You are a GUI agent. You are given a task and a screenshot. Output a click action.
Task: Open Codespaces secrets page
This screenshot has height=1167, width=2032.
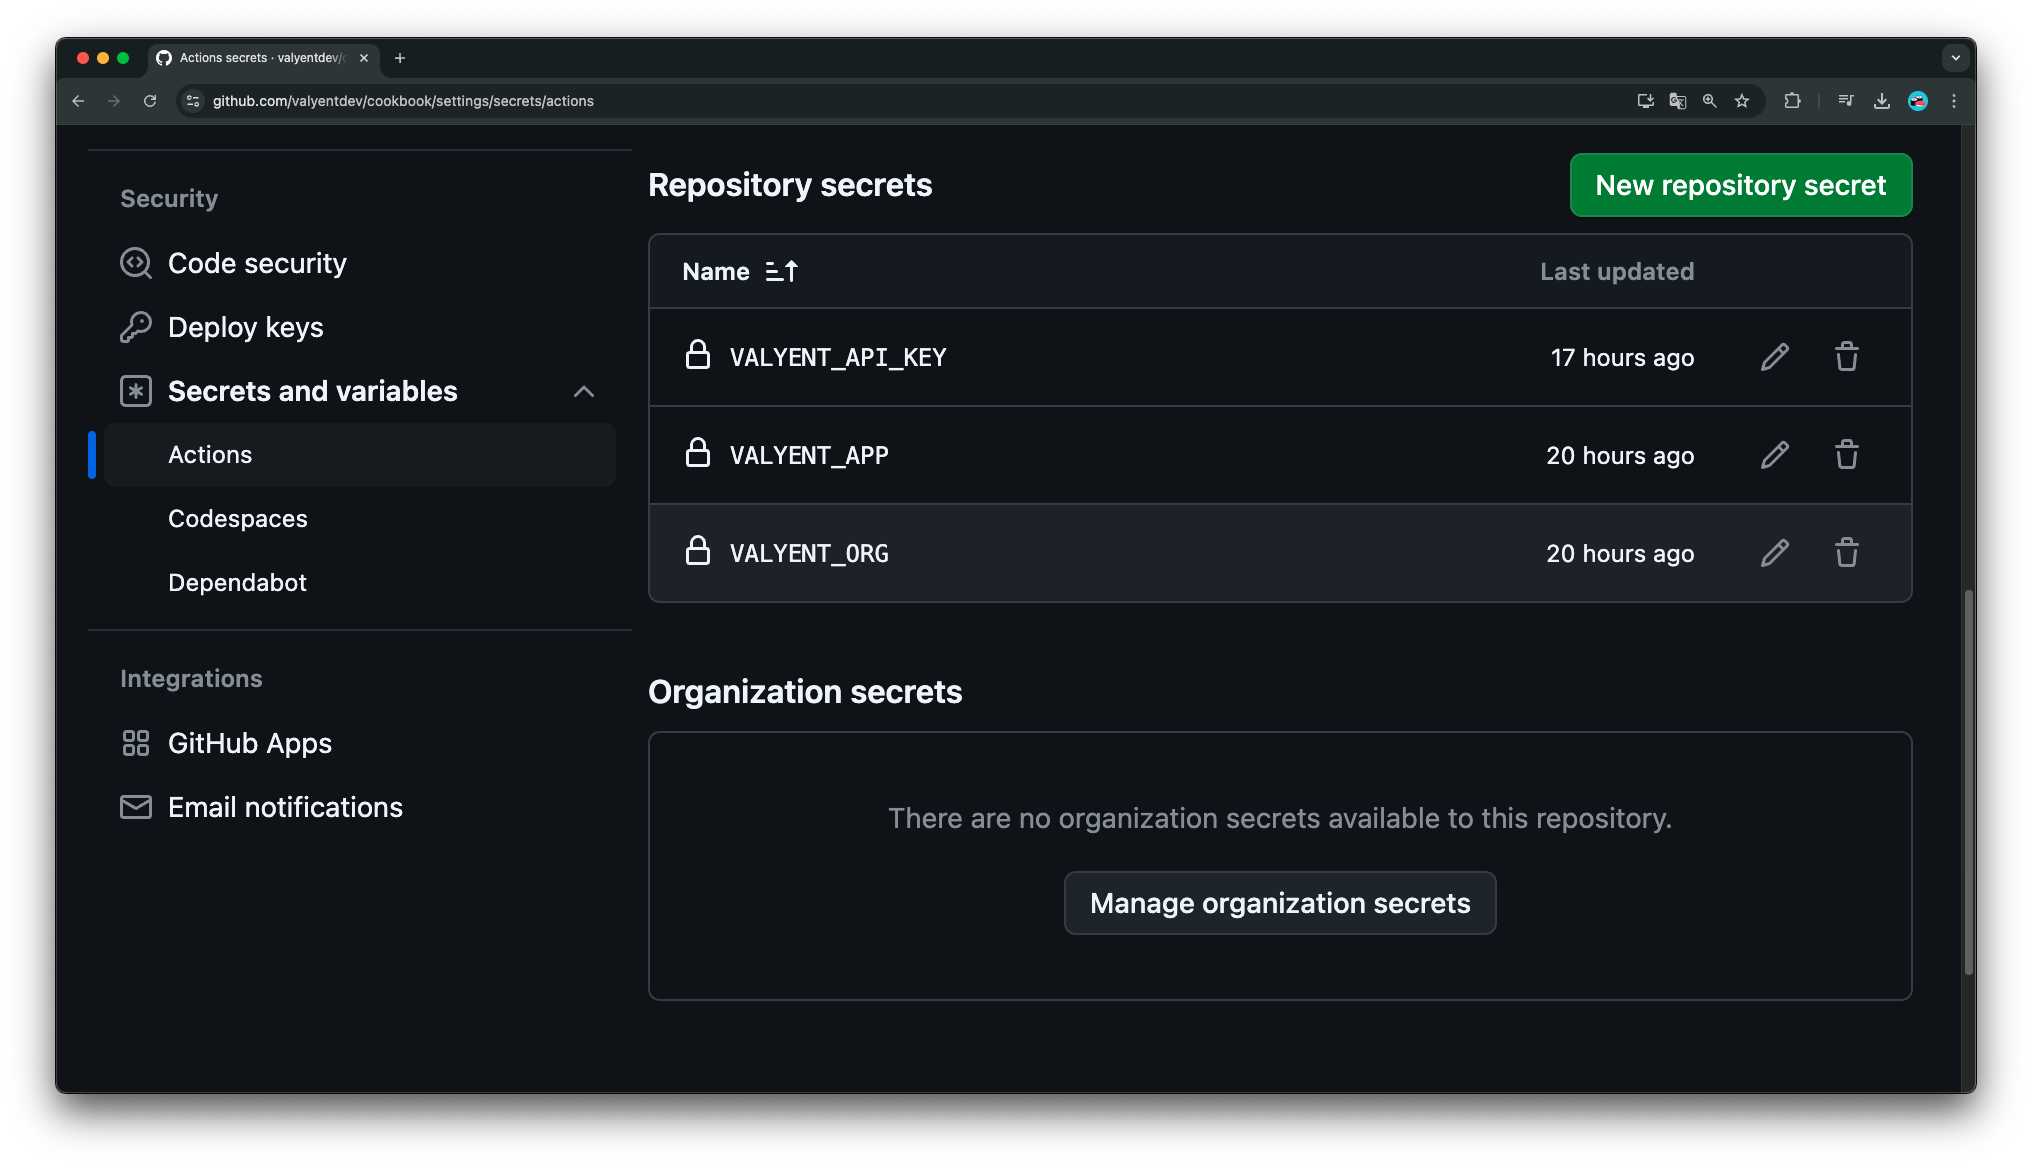238,519
